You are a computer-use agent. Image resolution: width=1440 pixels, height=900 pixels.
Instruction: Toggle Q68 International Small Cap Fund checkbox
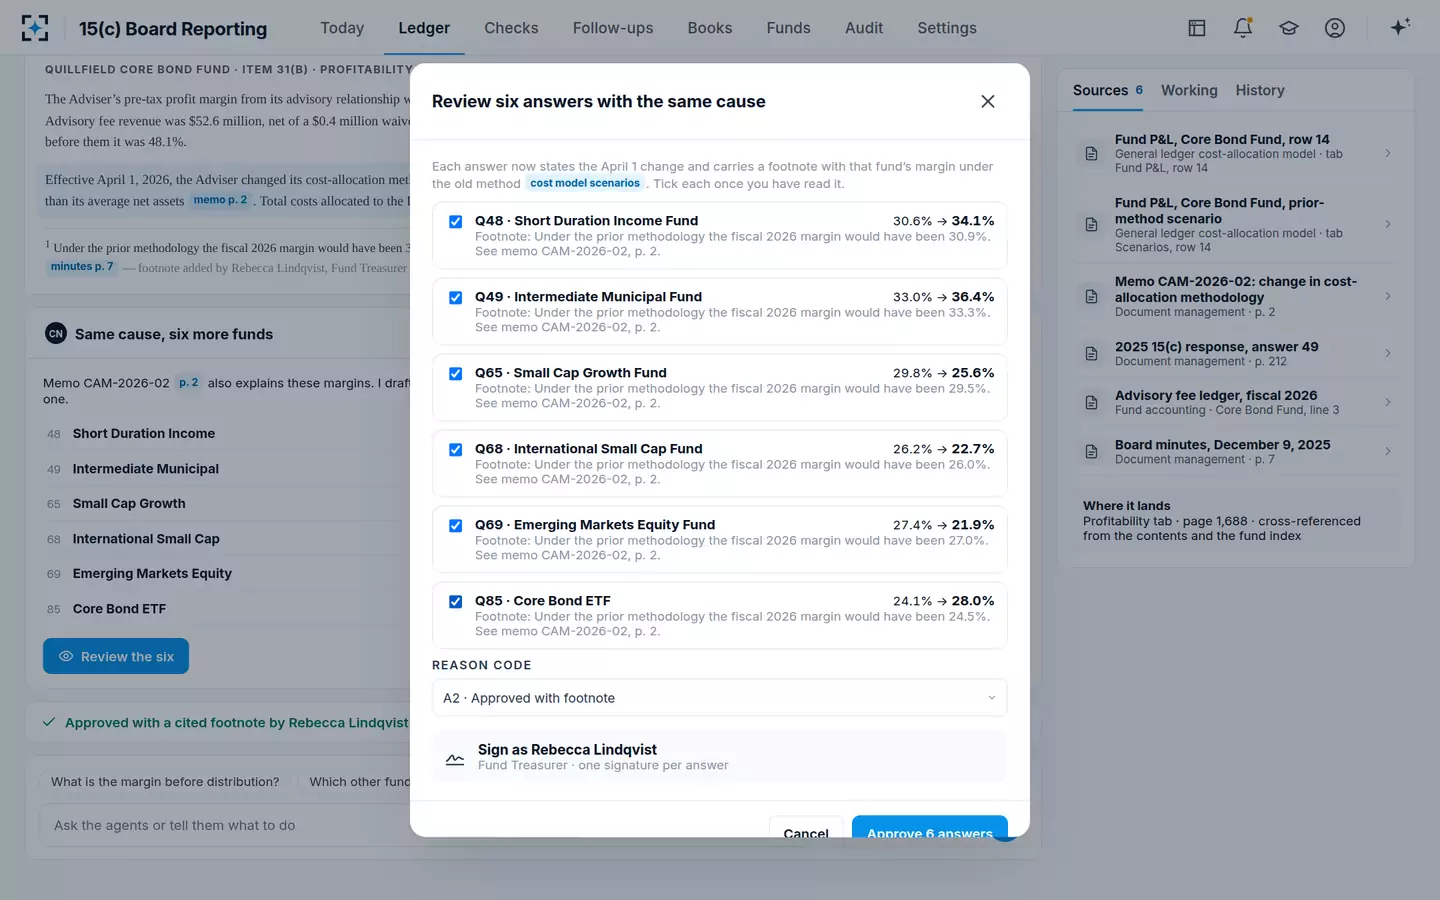456,450
